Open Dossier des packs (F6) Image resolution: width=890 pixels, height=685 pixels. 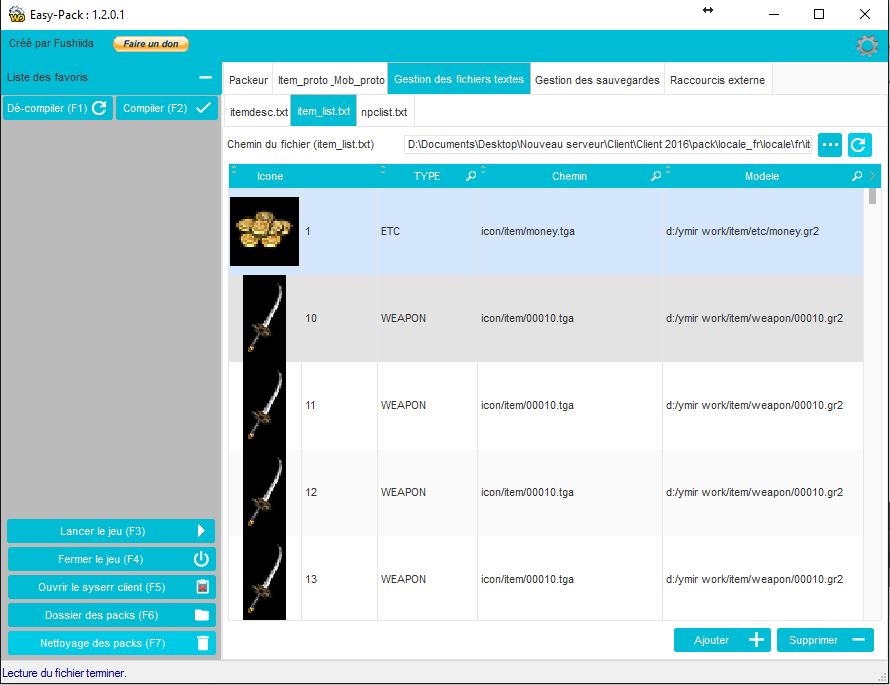[111, 615]
